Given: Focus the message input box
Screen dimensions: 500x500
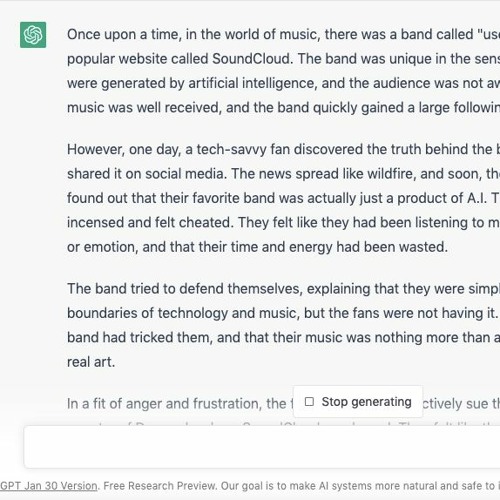Looking at the screenshot, I should [x=262, y=447].
